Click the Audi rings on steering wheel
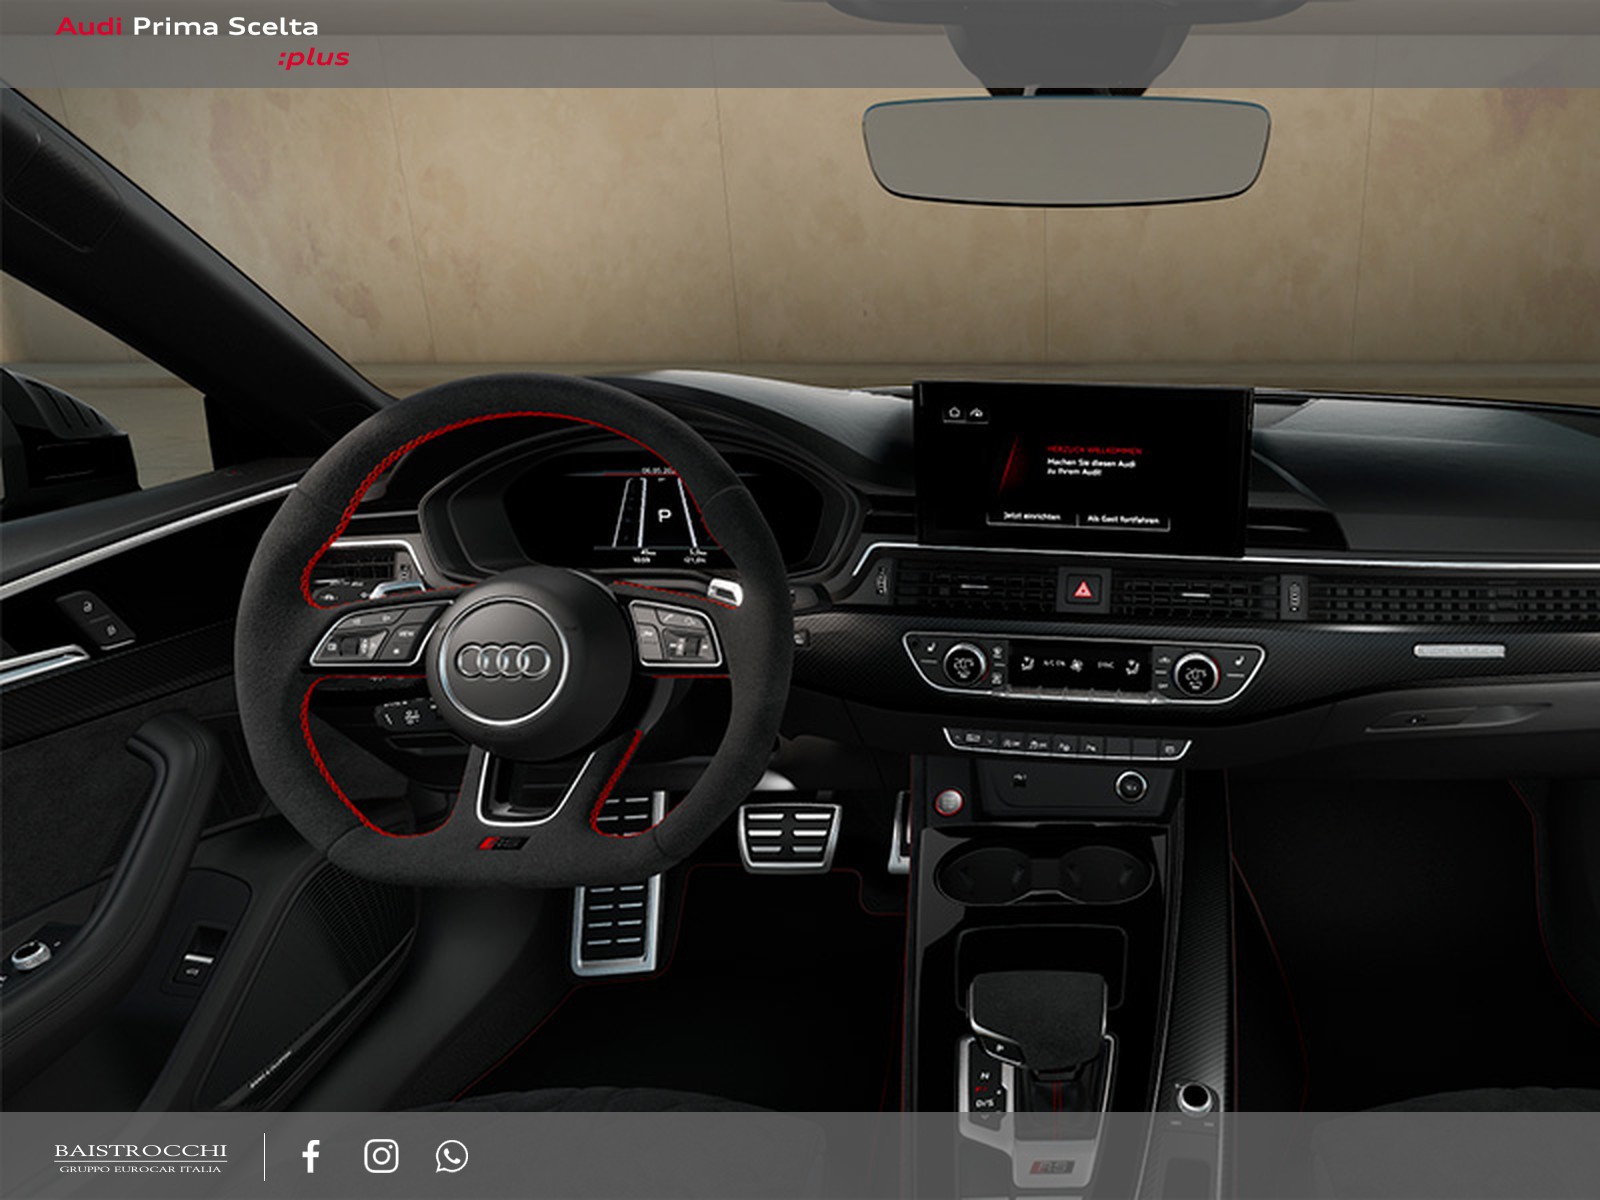The image size is (1600, 1200). click(503, 661)
